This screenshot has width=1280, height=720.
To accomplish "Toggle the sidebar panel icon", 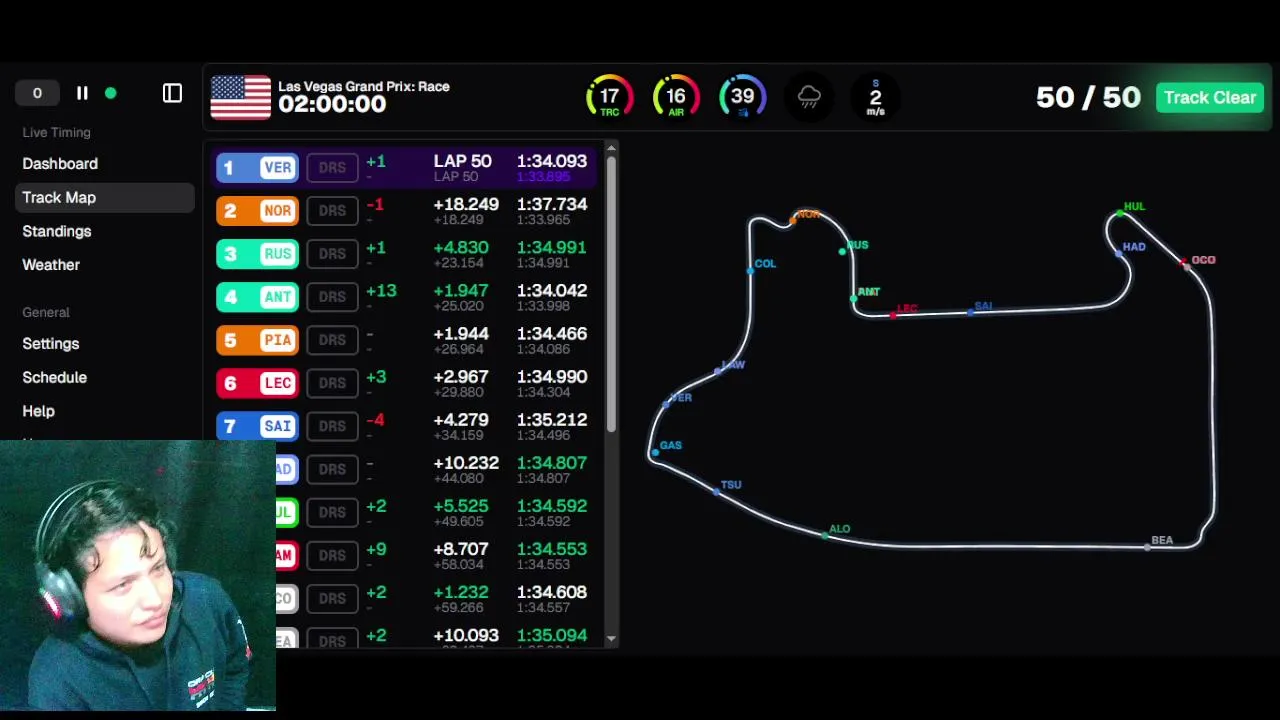I will point(172,93).
